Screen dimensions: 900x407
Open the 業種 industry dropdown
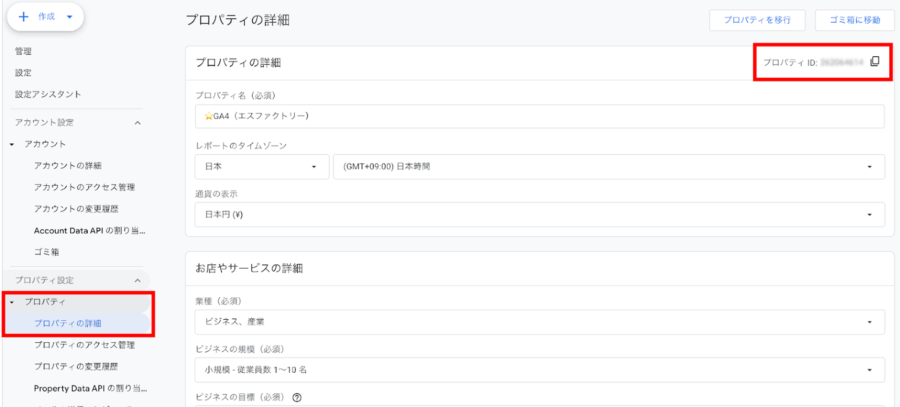point(540,322)
